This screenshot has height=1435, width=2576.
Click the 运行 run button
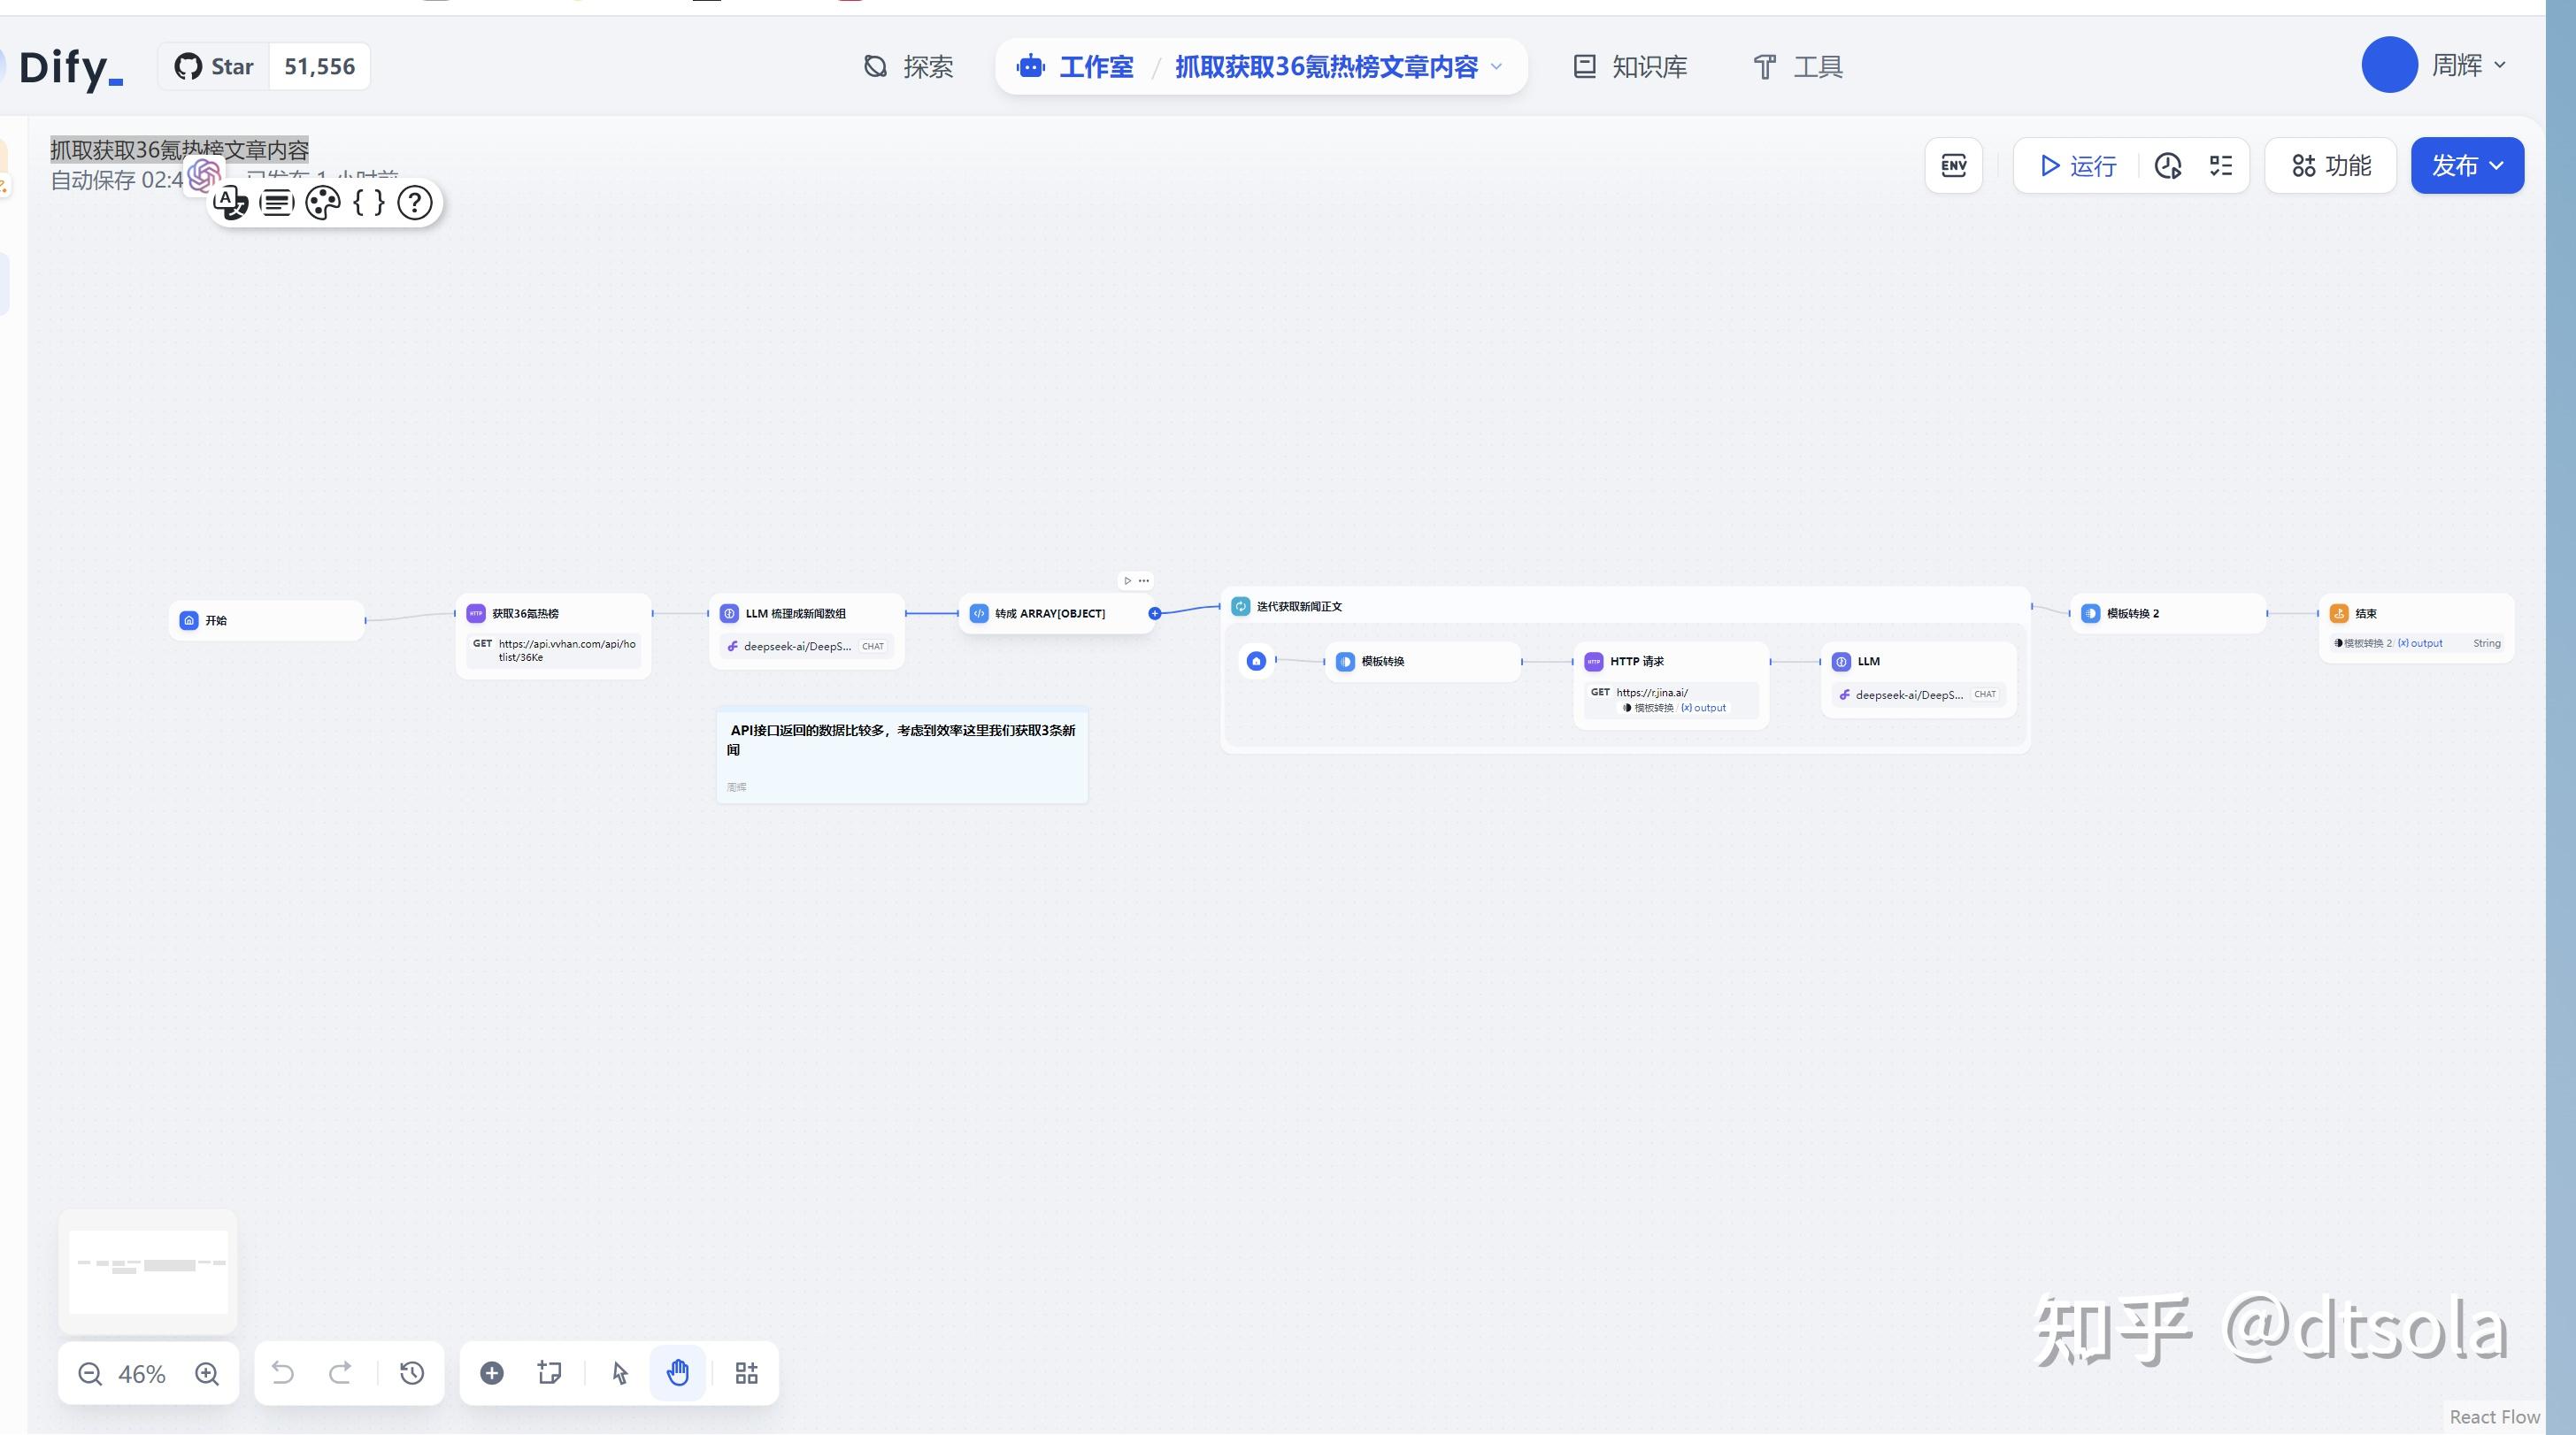(x=2078, y=166)
